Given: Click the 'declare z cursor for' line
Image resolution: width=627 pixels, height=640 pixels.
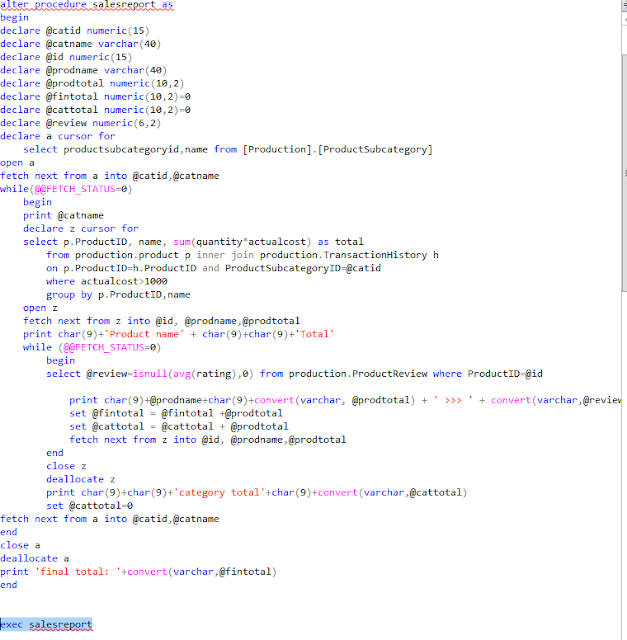Looking at the screenshot, I should coord(80,229).
